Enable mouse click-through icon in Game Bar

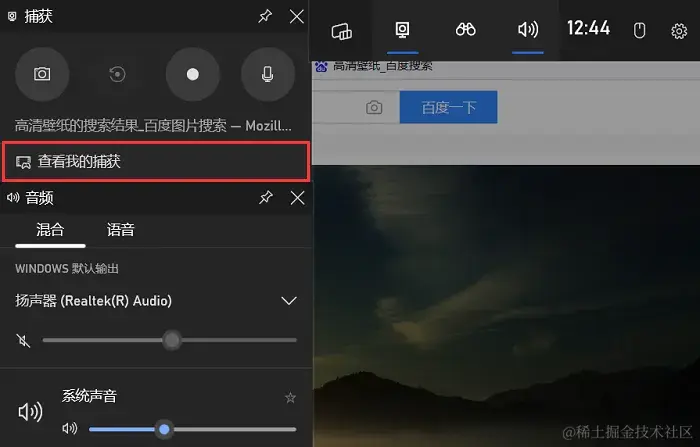639,31
